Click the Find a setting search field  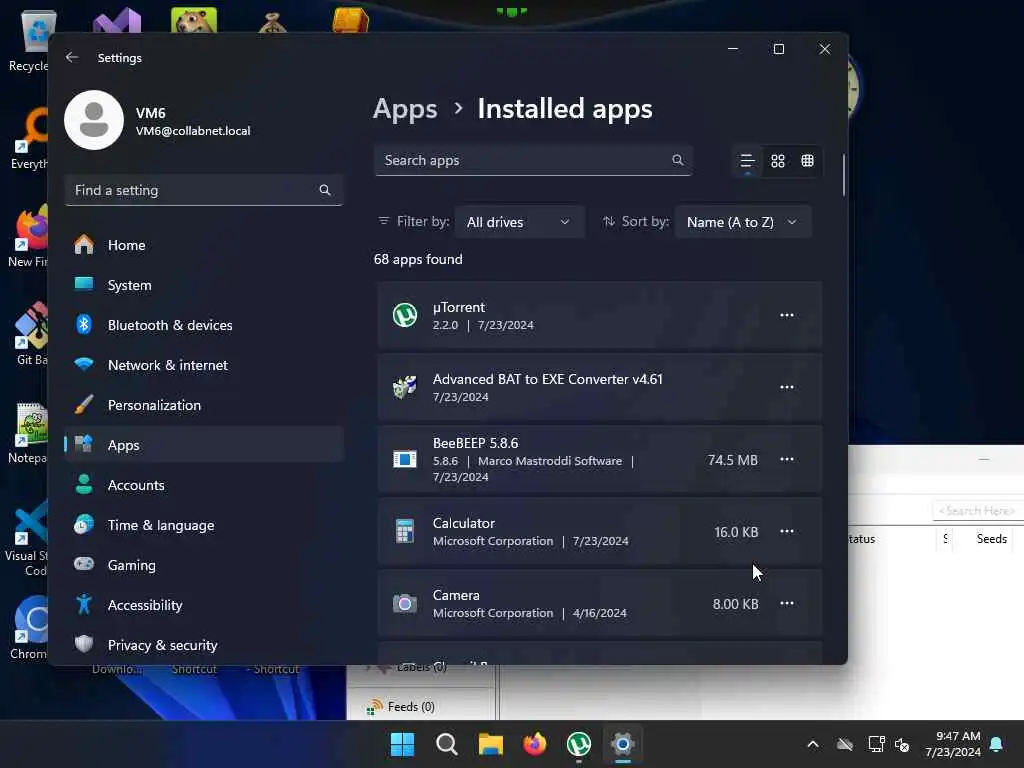pyautogui.click(x=204, y=190)
